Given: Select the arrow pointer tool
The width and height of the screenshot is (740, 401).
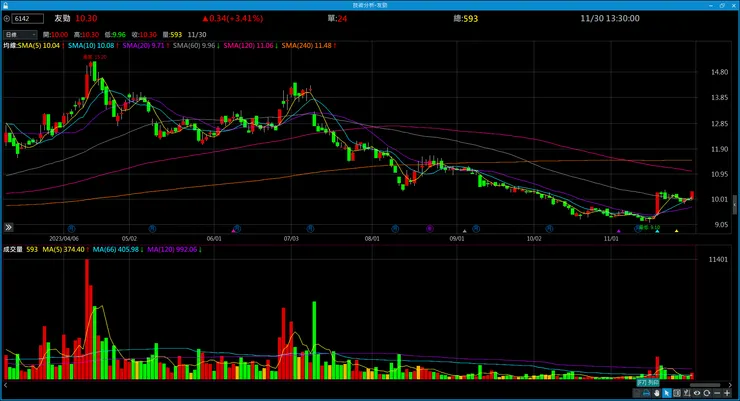Looking at the screenshot, I should point(666,393).
